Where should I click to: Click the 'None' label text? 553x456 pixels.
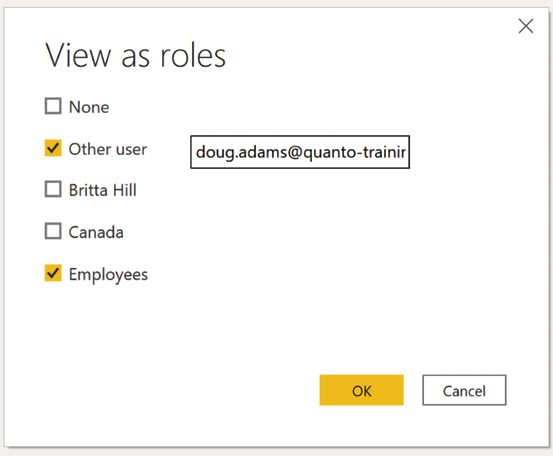point(89,107)
